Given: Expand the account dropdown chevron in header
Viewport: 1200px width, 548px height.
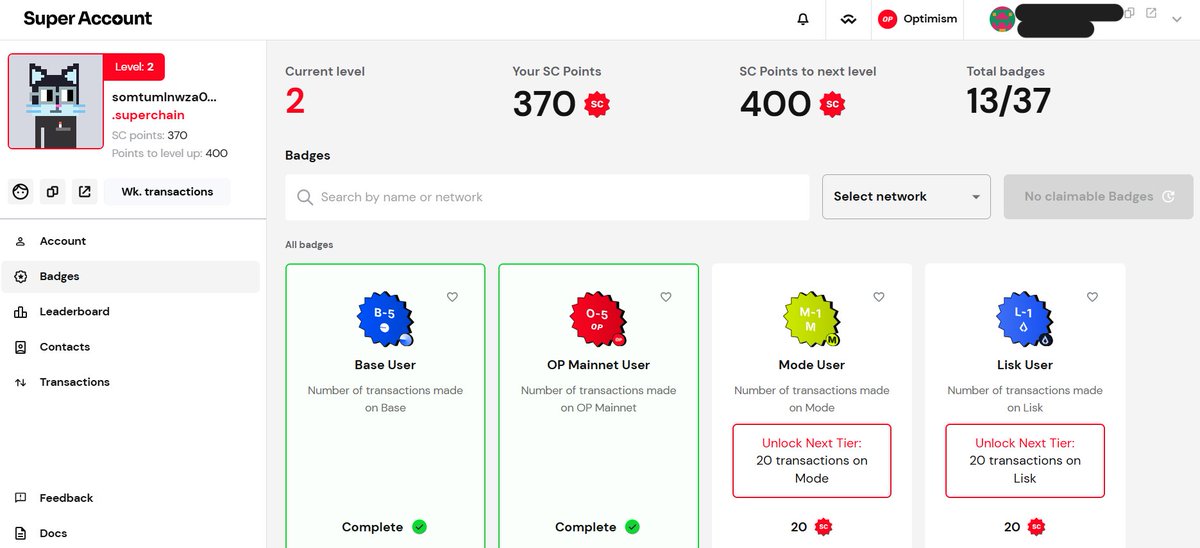Looking at the screenshot, I should 1175,19.
